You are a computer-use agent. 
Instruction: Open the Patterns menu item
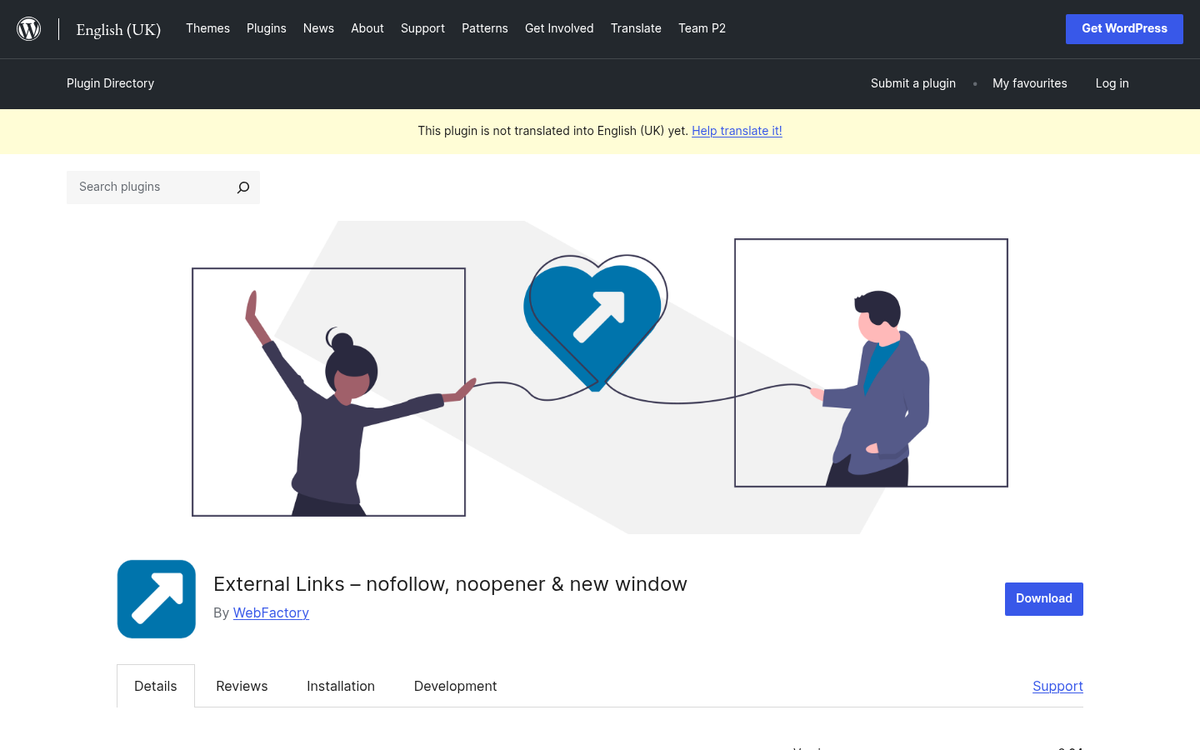[x=485, y=28]
